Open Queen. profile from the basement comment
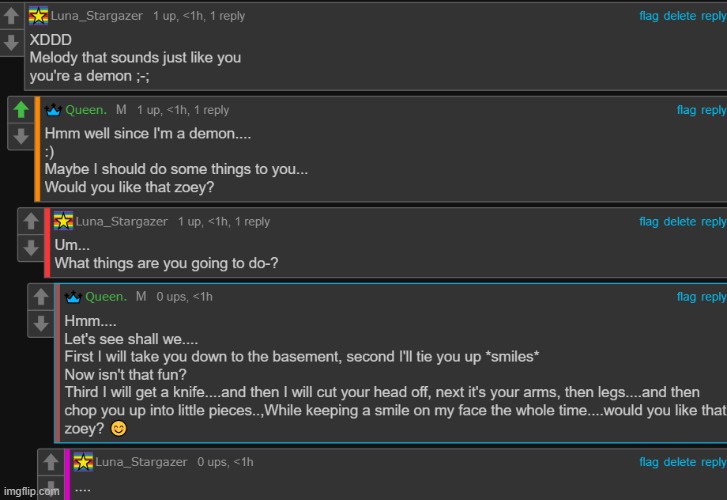This screenshot has width=727, height=500. coord(106,297)
